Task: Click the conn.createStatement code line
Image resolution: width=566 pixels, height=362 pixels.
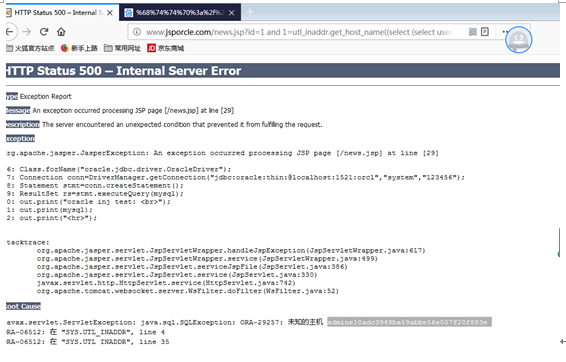Action: pos(95,186)
